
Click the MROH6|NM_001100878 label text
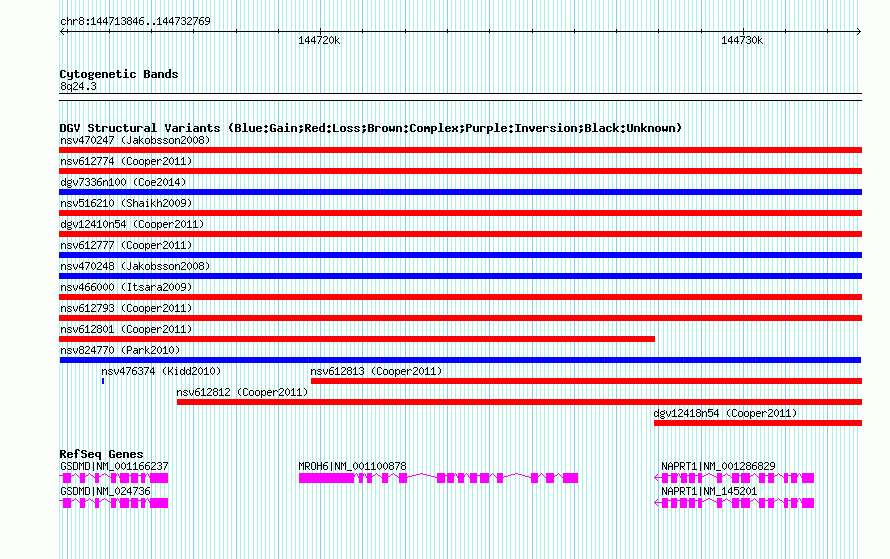pos(352,466)
